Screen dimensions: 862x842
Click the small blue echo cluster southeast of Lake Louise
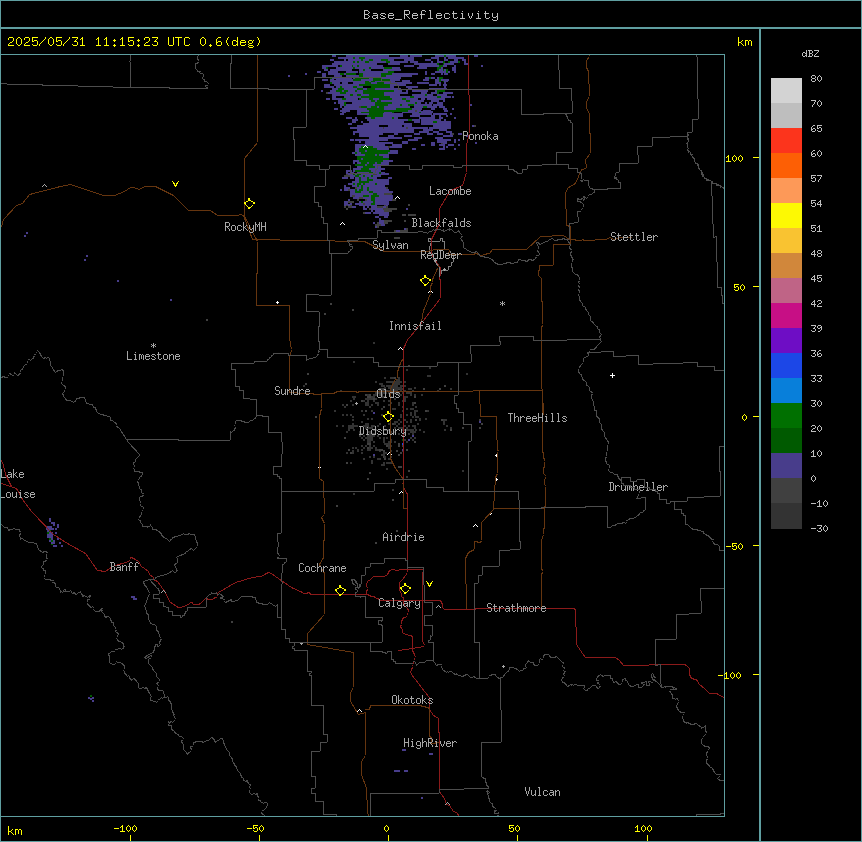[53, 532]
